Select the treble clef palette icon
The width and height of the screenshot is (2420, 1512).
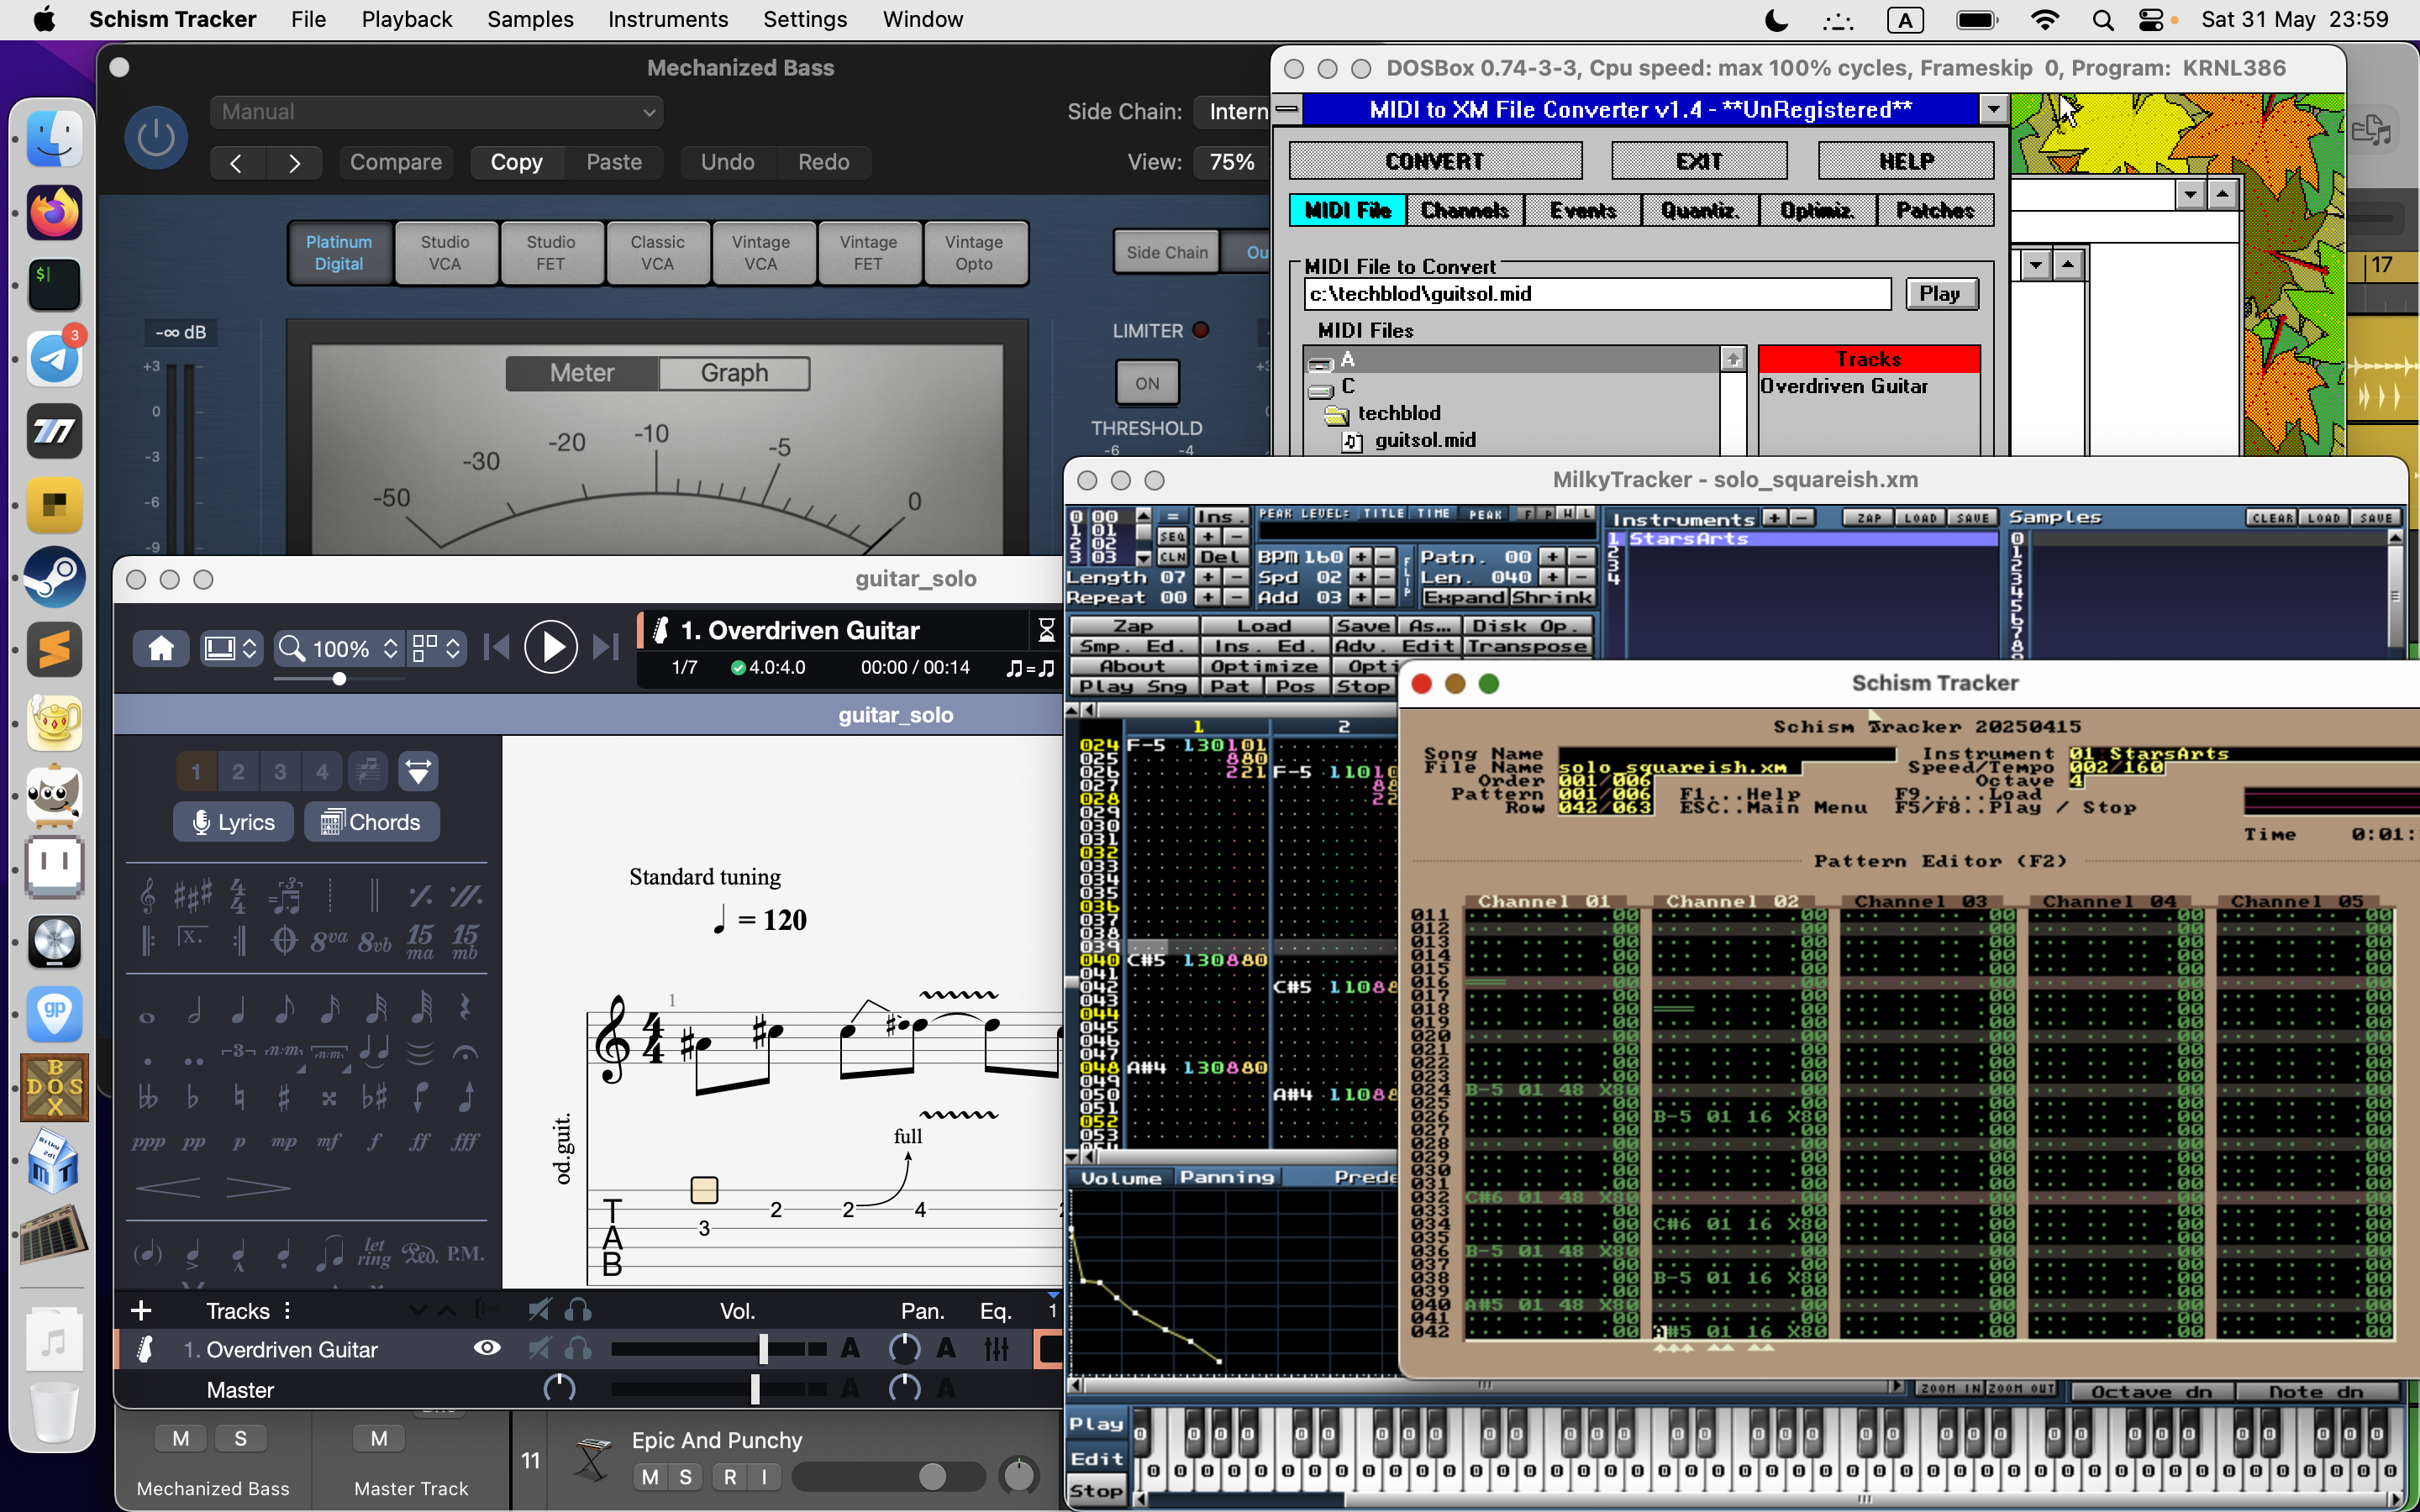(148, 895)
